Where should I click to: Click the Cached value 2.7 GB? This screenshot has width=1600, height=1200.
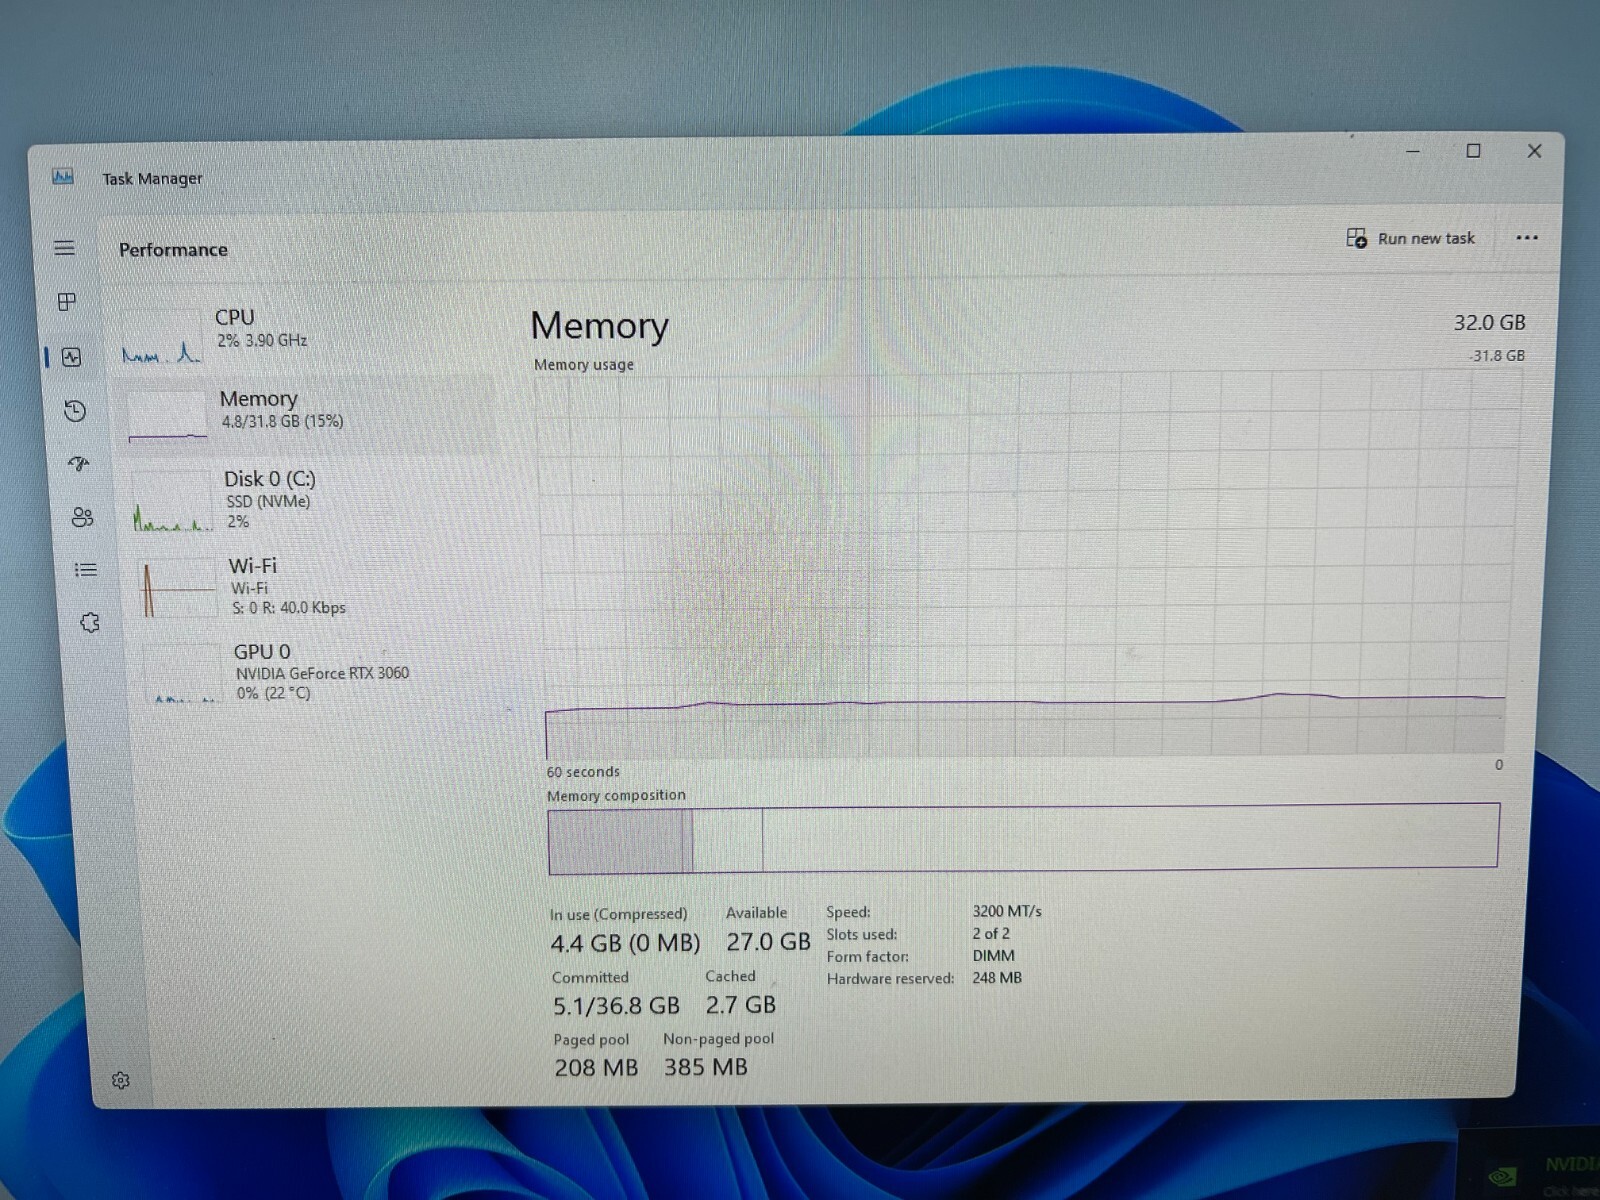[740, 1004]
